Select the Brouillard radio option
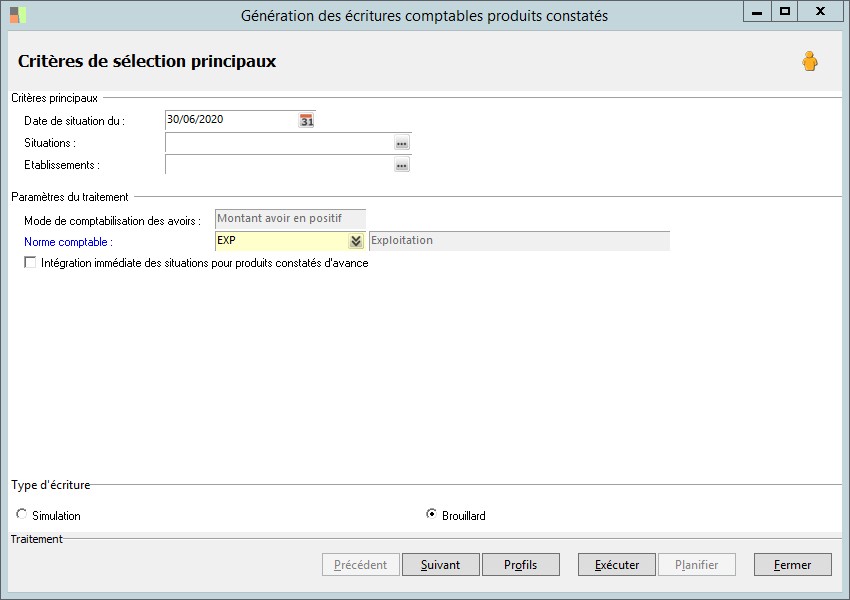The width and height of the screenshot is (850, 600). click(x=432, y=515)
